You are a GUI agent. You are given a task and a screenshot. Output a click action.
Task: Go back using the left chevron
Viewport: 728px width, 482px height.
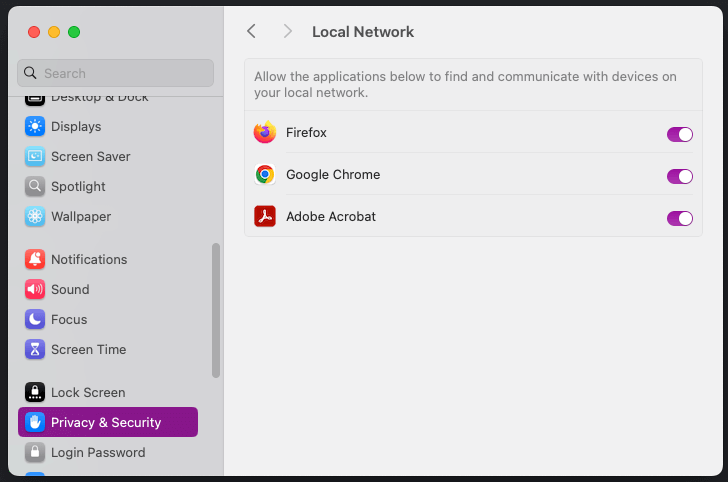[x=251, y=32]
